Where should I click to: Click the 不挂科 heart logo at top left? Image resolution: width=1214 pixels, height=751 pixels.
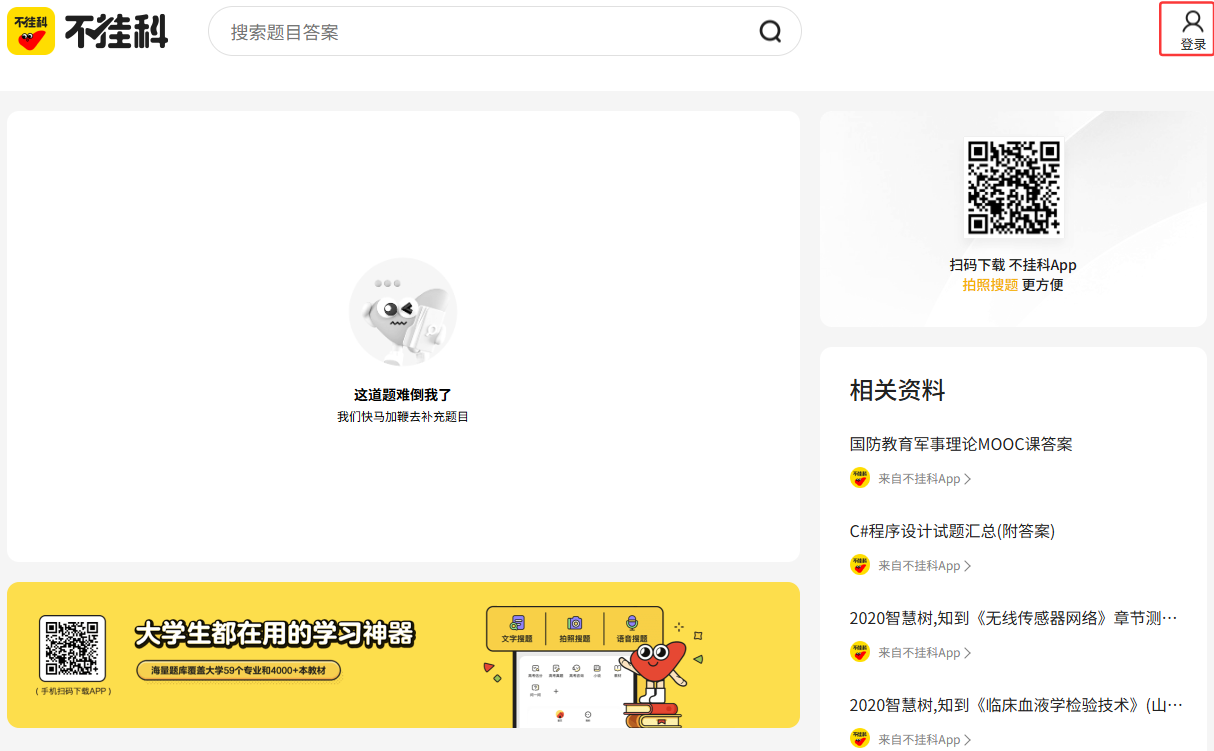[31, 31]
